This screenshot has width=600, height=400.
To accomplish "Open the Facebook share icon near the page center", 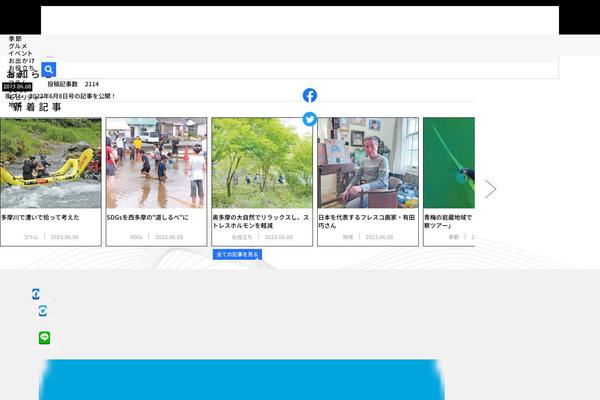I will (x=310, y=95).
